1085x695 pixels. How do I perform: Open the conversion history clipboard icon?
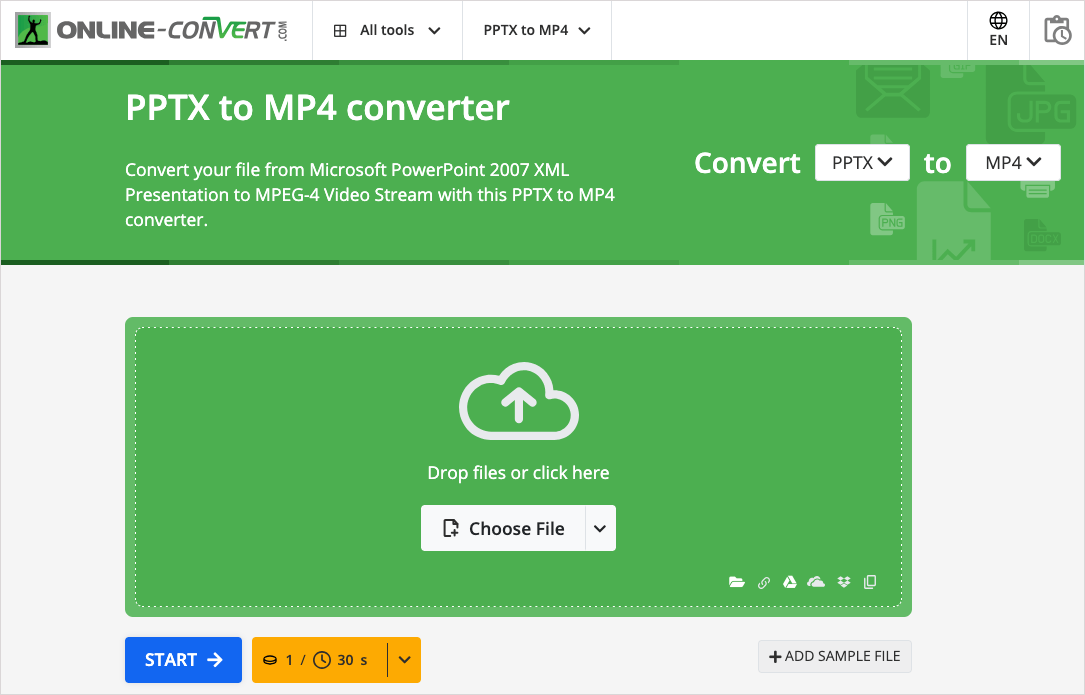click(x=1057, y=30)
